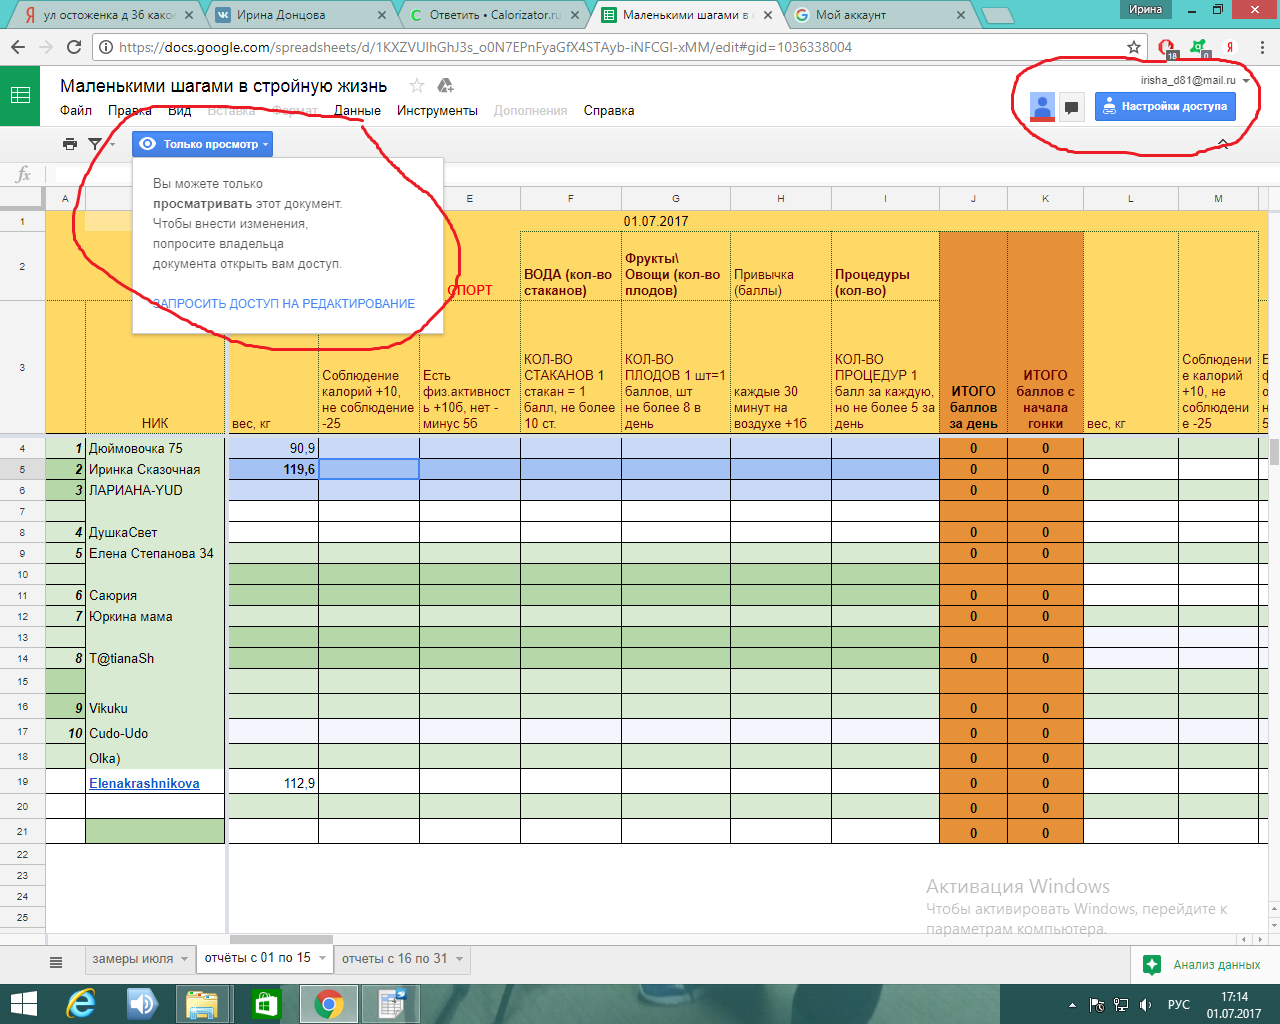The image size is (1280, 1024).
Task: Click the Explore 'Анализ данных' star icon
Action: [x=1152, y=964]
